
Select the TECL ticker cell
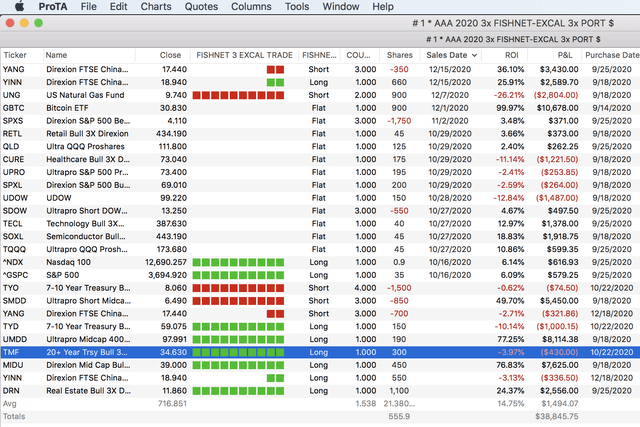click(13, 224)
